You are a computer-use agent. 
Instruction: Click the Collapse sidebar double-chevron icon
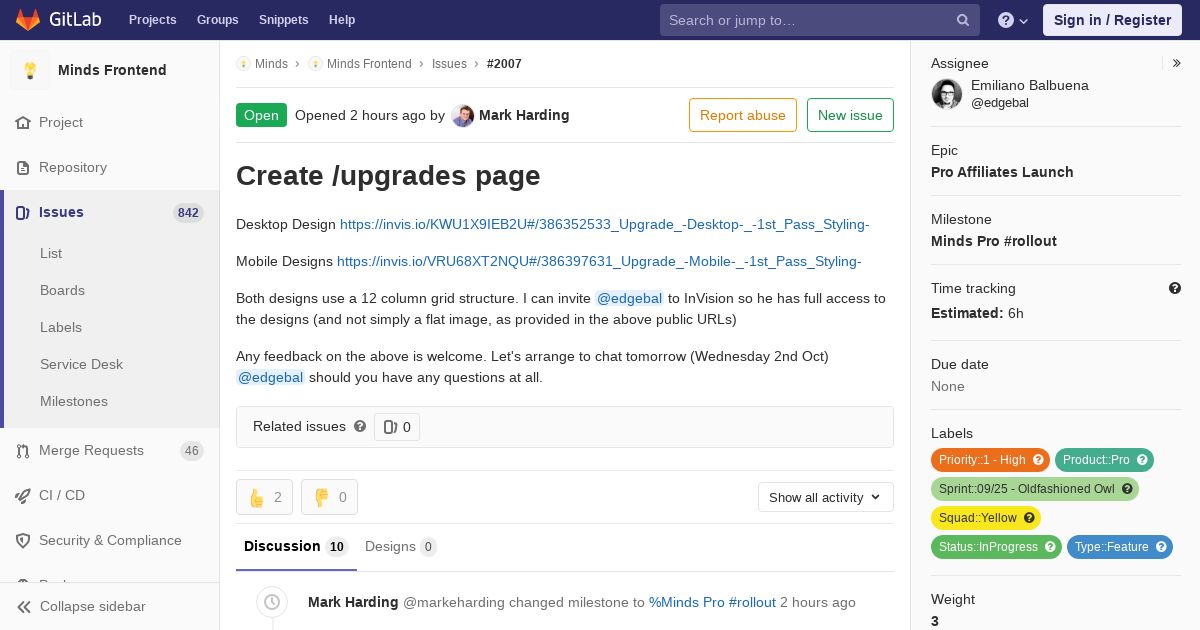[x=24, y=607]
